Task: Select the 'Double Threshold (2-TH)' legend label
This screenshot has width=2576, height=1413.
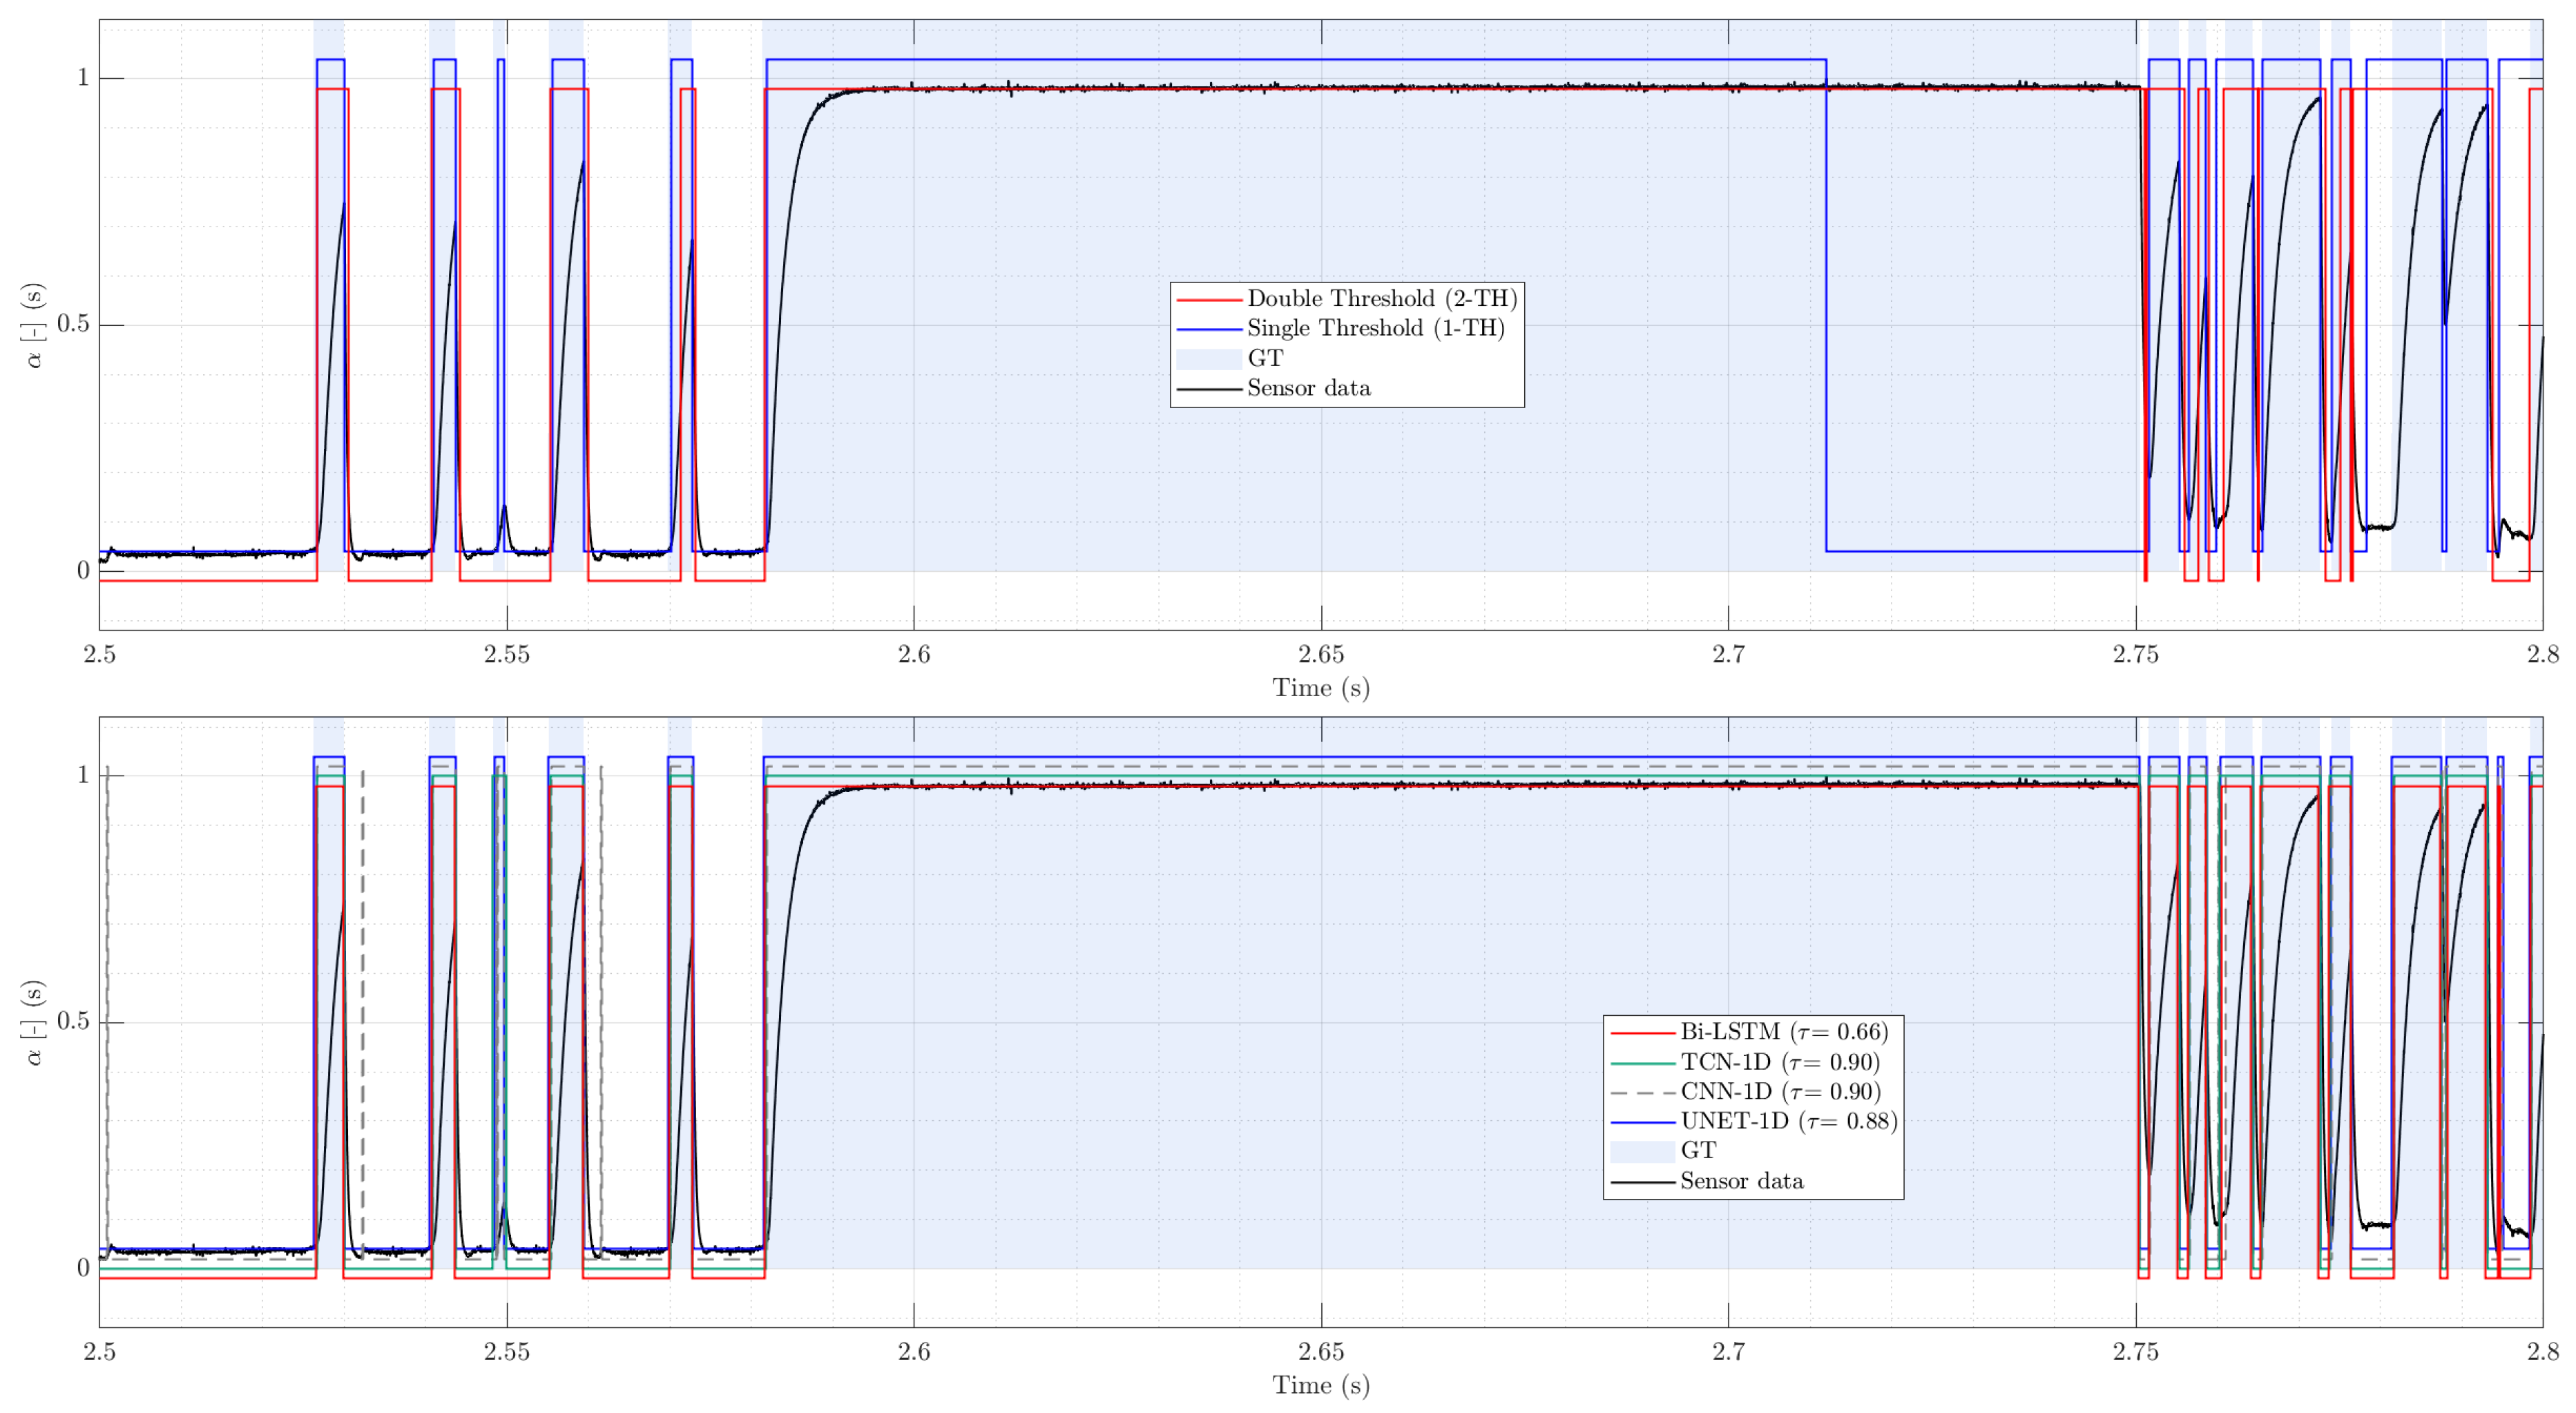Action: point(1382,299)
